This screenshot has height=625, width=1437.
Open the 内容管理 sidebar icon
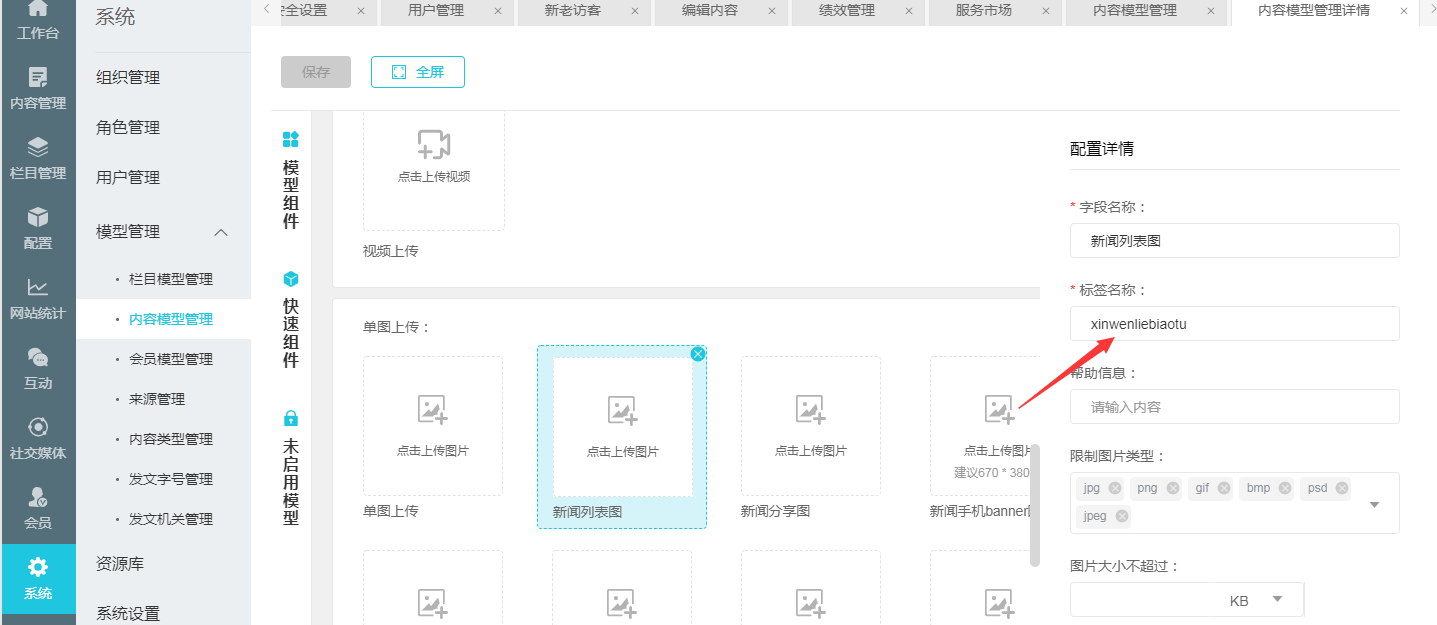(x=38, y=78)
